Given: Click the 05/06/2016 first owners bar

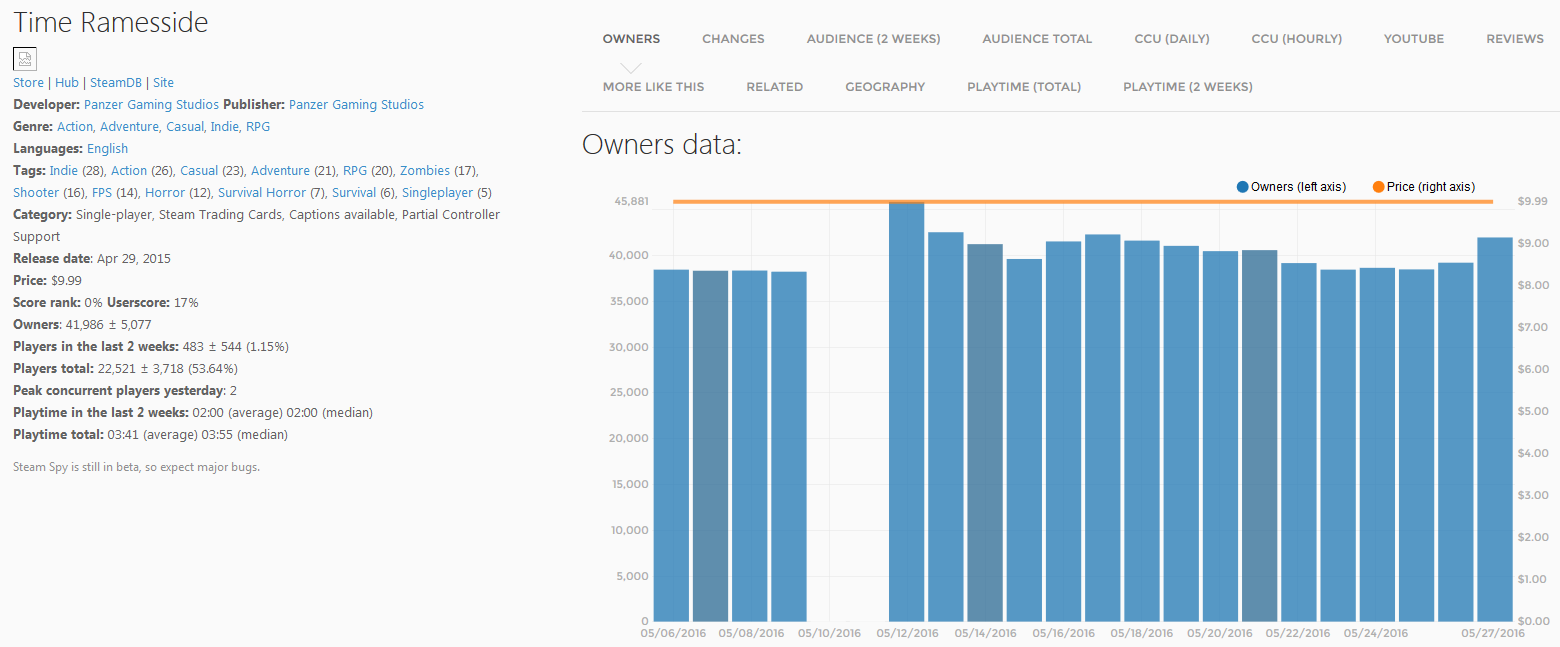Looking at the screenshot, I should coord(672,445).
